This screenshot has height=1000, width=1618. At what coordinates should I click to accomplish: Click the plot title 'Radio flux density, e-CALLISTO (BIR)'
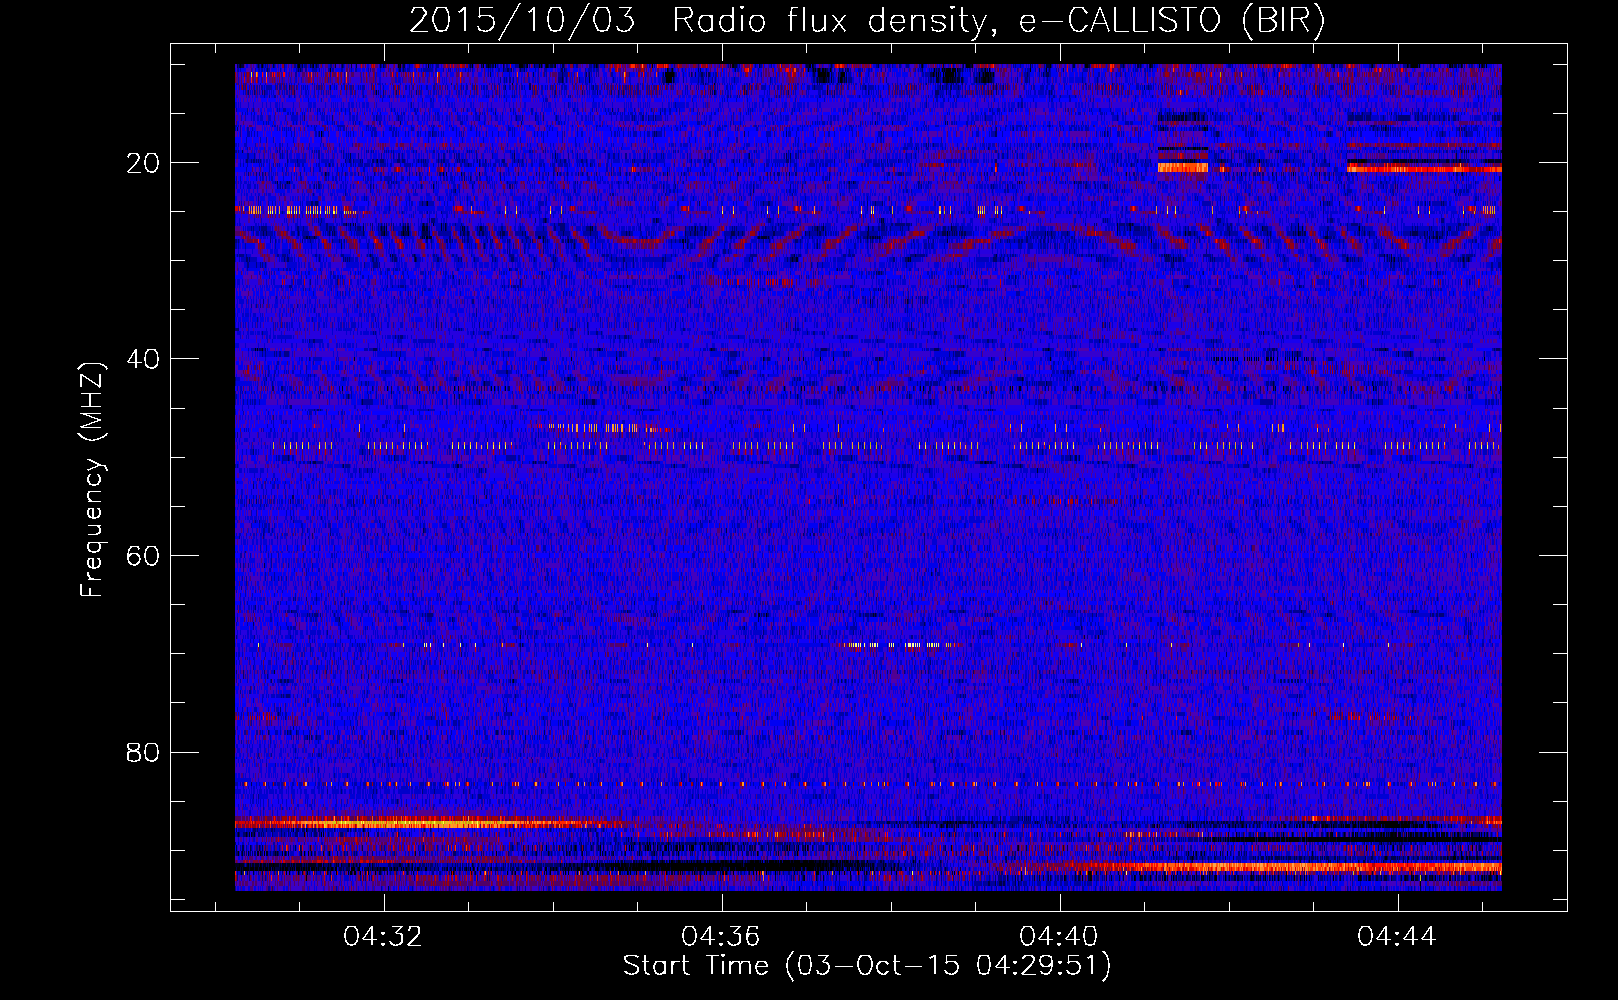pos(998,21)
